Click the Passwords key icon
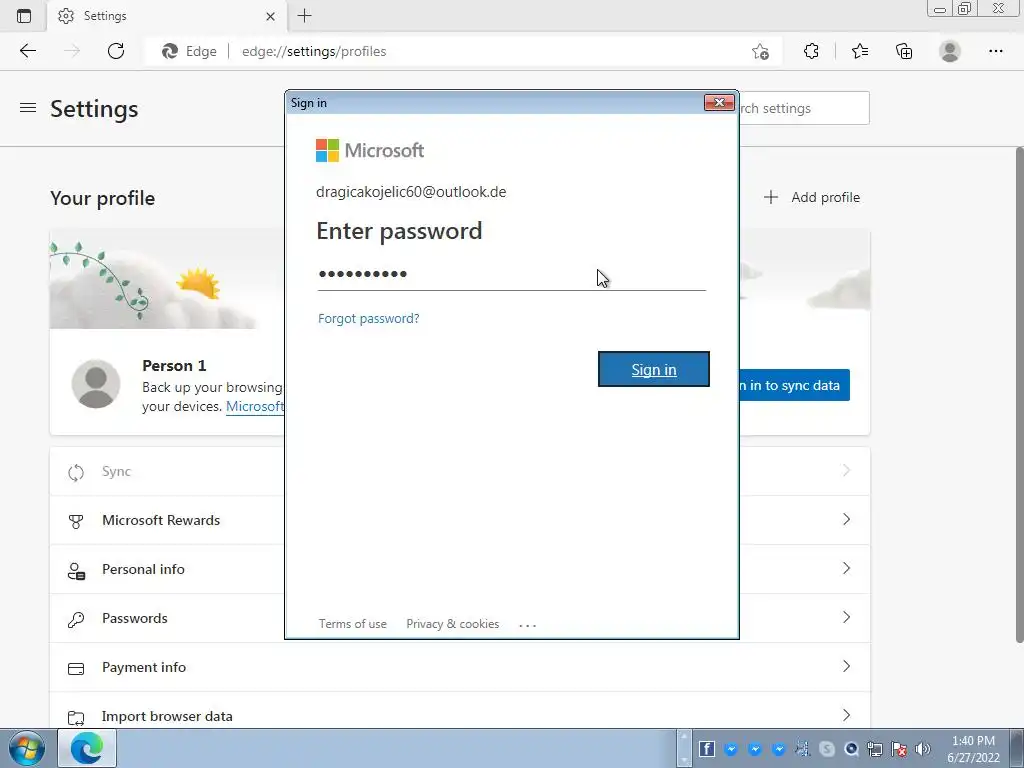The height and width of the screenshot is (768, 1024). pos(76,619)
